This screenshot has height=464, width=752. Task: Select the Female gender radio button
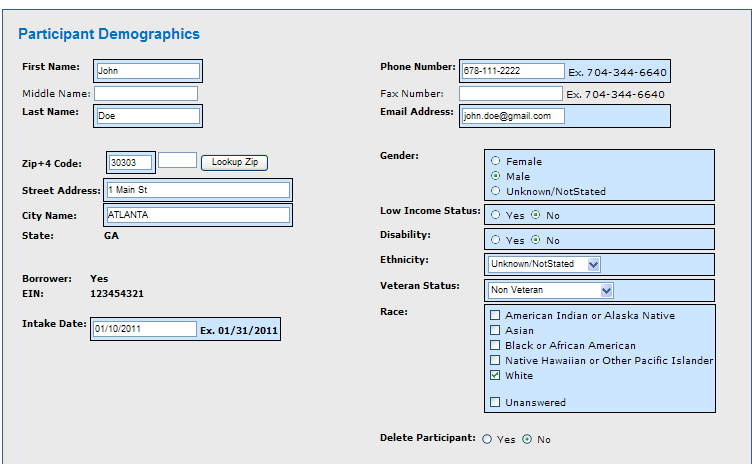(x=496, y=161)
